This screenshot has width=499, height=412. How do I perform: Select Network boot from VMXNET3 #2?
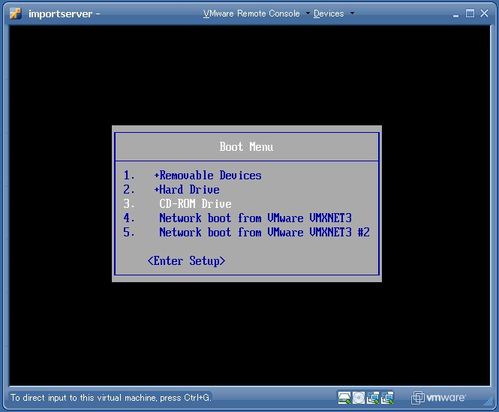[x=264, y=232]
